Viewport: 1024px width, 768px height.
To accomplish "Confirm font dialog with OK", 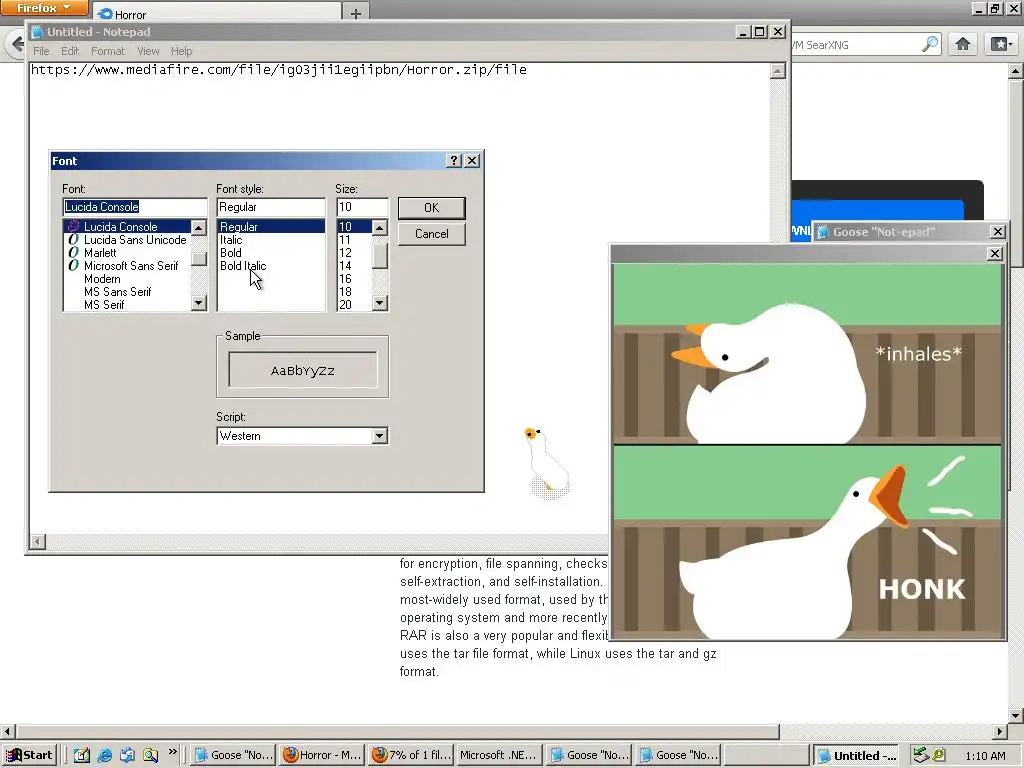I will tap(431, 208).
